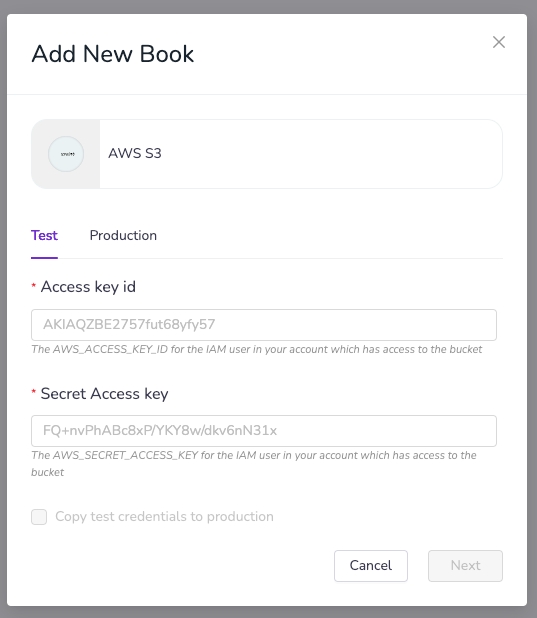Screen dimensions: 537x618
Task: Enable Copy test credentials to production checkbox
Action: 39,517
